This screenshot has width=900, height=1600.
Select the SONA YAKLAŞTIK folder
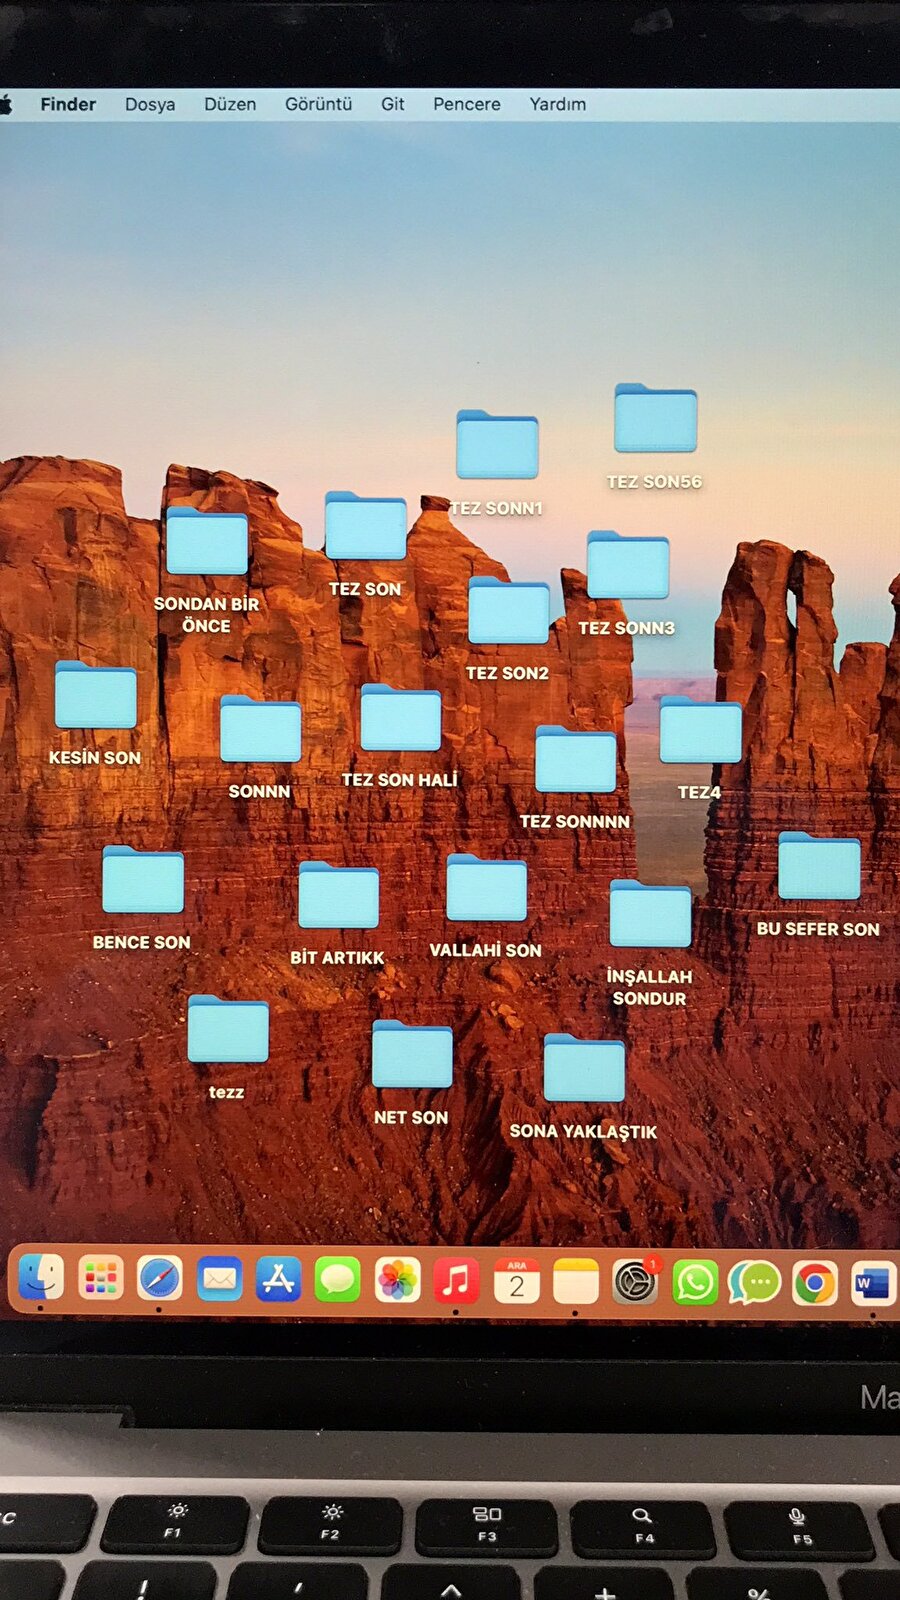pyautogui.click(x=584, y=1070)
